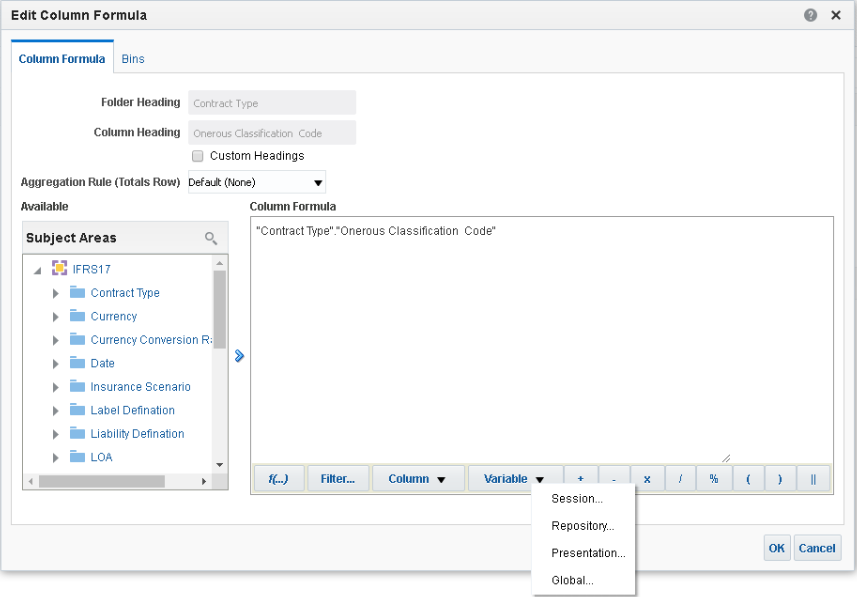This screenshot has height=597, width=857.
Task: Insert concatenation || operator
Action: coord(813,479)
